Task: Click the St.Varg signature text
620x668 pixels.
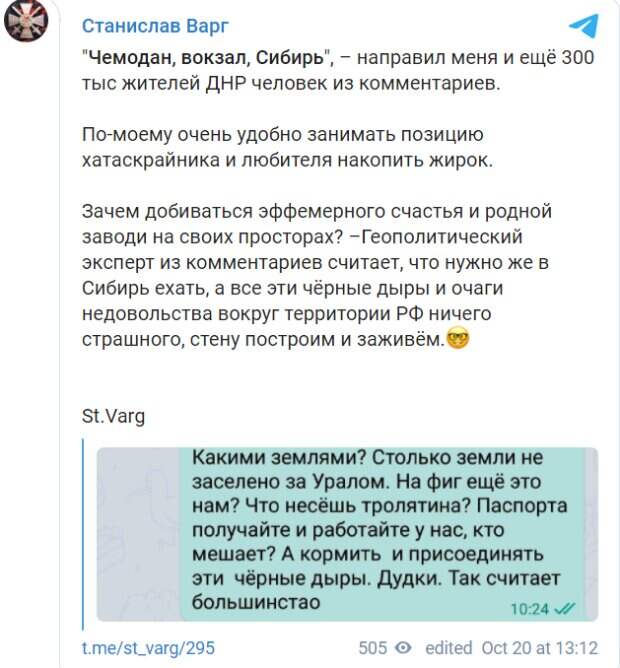Action: pos(113,417)
